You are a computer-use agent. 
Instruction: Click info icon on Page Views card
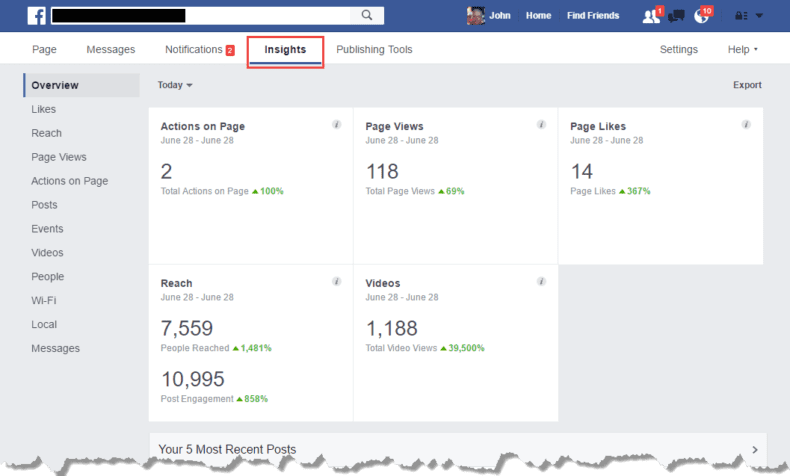(x=541, y=125)
